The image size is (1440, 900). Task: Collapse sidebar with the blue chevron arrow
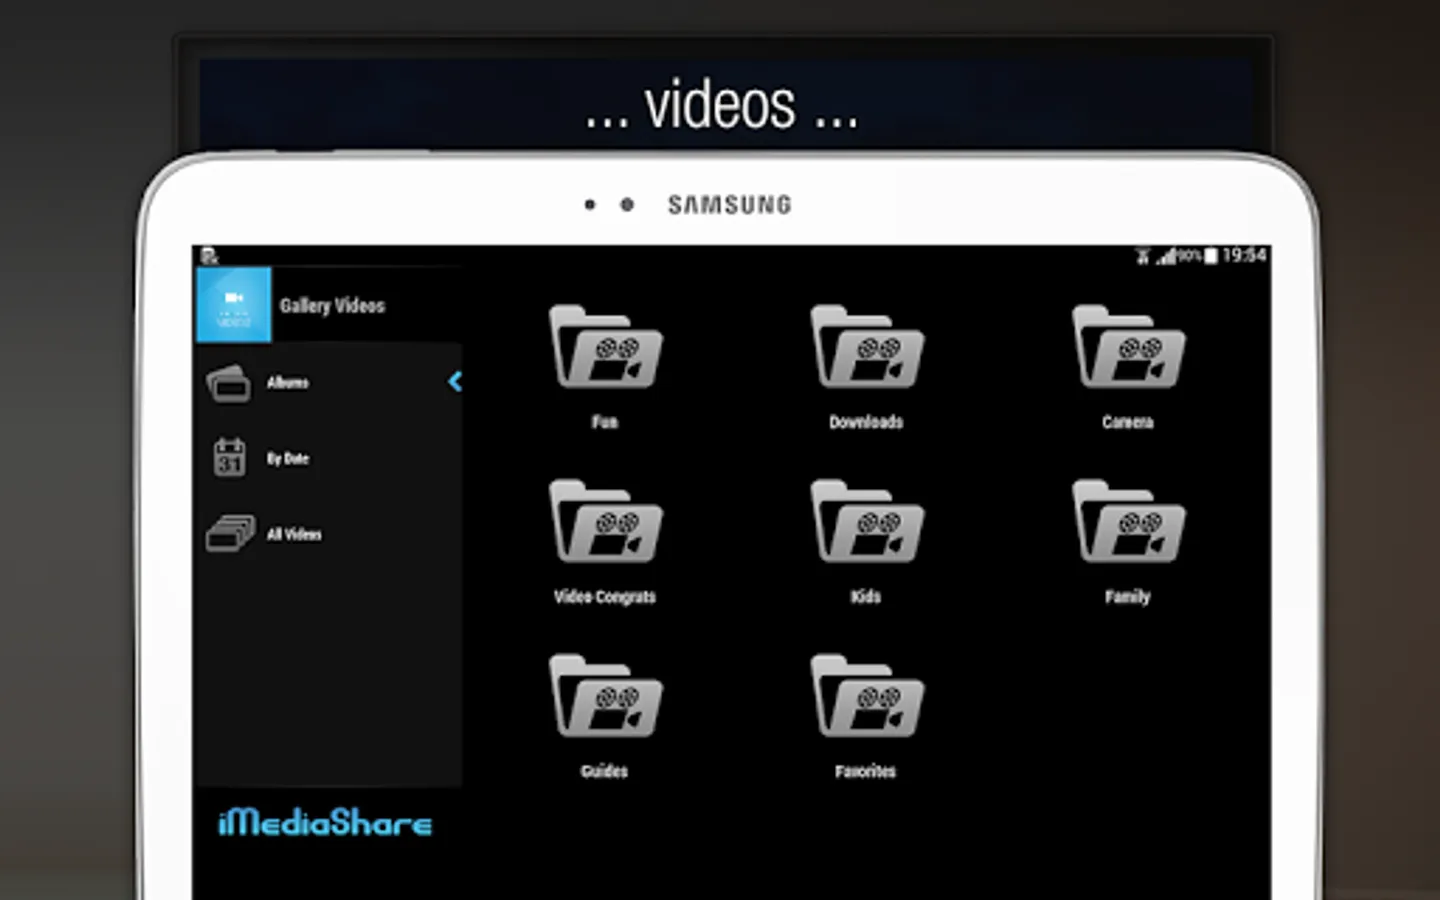pyautogui.click(x=455, y=381)
